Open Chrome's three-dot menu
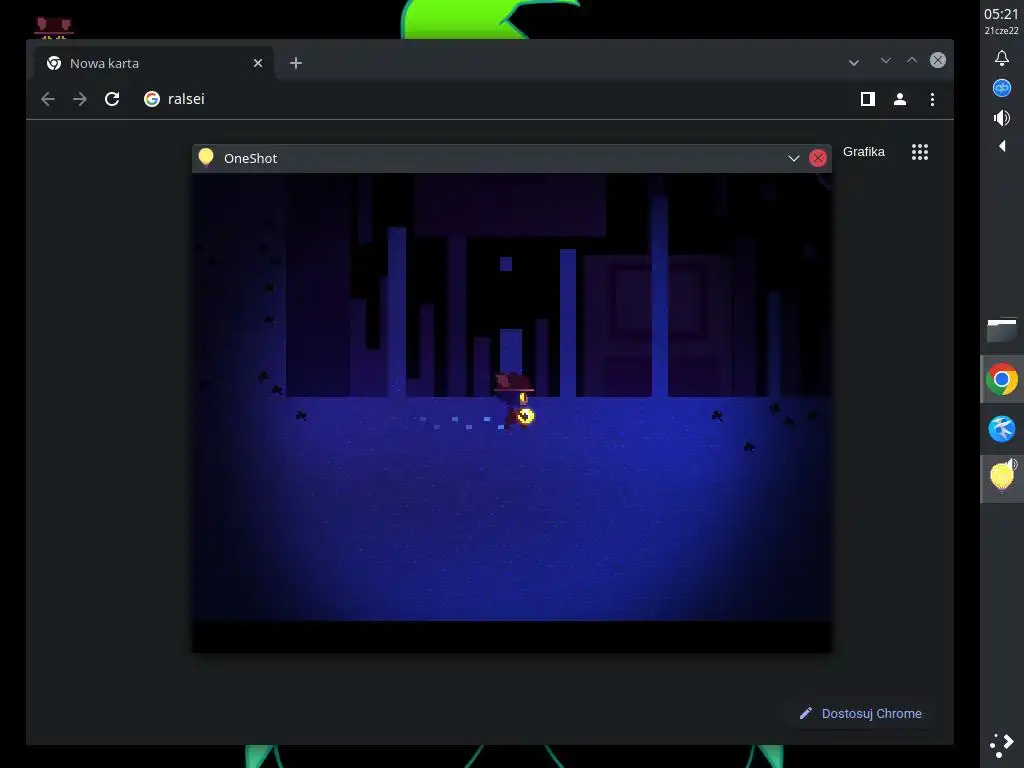Viewport: 1024px width, 768px height. pyautogui.click(x=932, y=99)
